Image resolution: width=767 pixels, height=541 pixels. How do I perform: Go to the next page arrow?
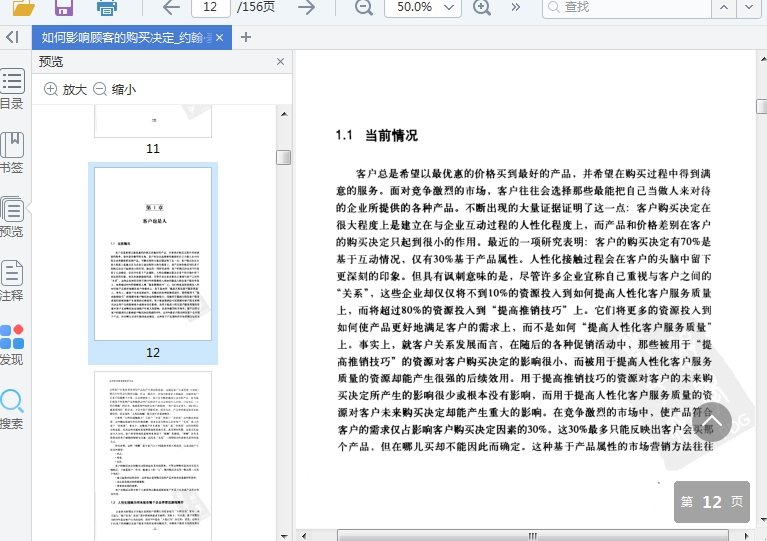307,7
